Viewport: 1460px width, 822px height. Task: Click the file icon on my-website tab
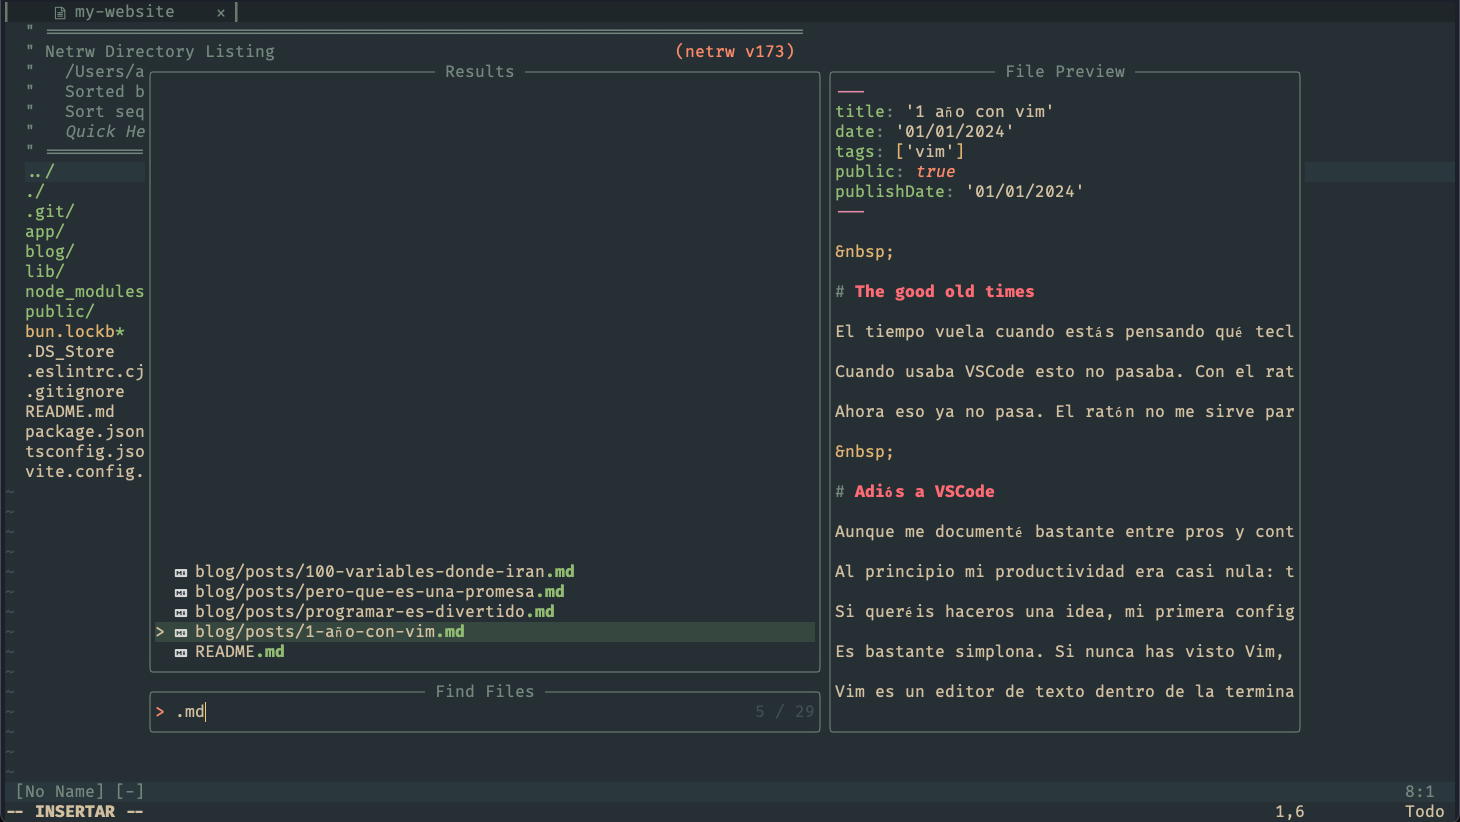coord(60,13)
